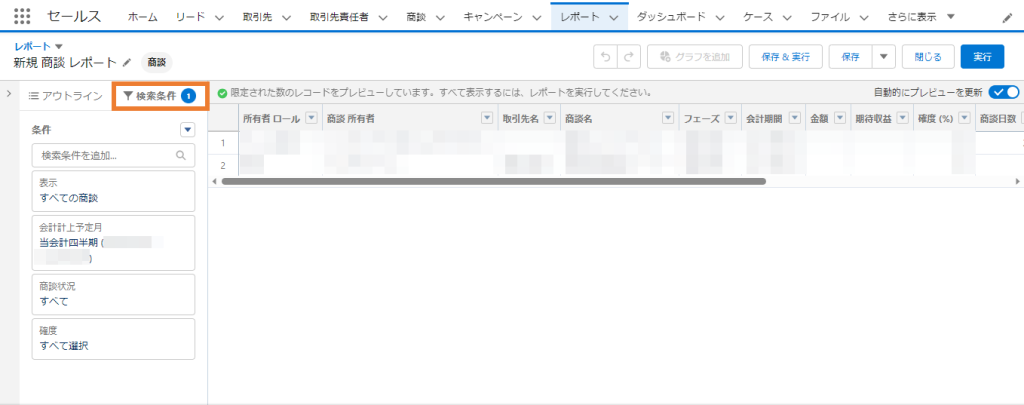Open the 期待収益 column menu
The width and height of the screenshot is (1024, 405).
[x=903, y=118]
